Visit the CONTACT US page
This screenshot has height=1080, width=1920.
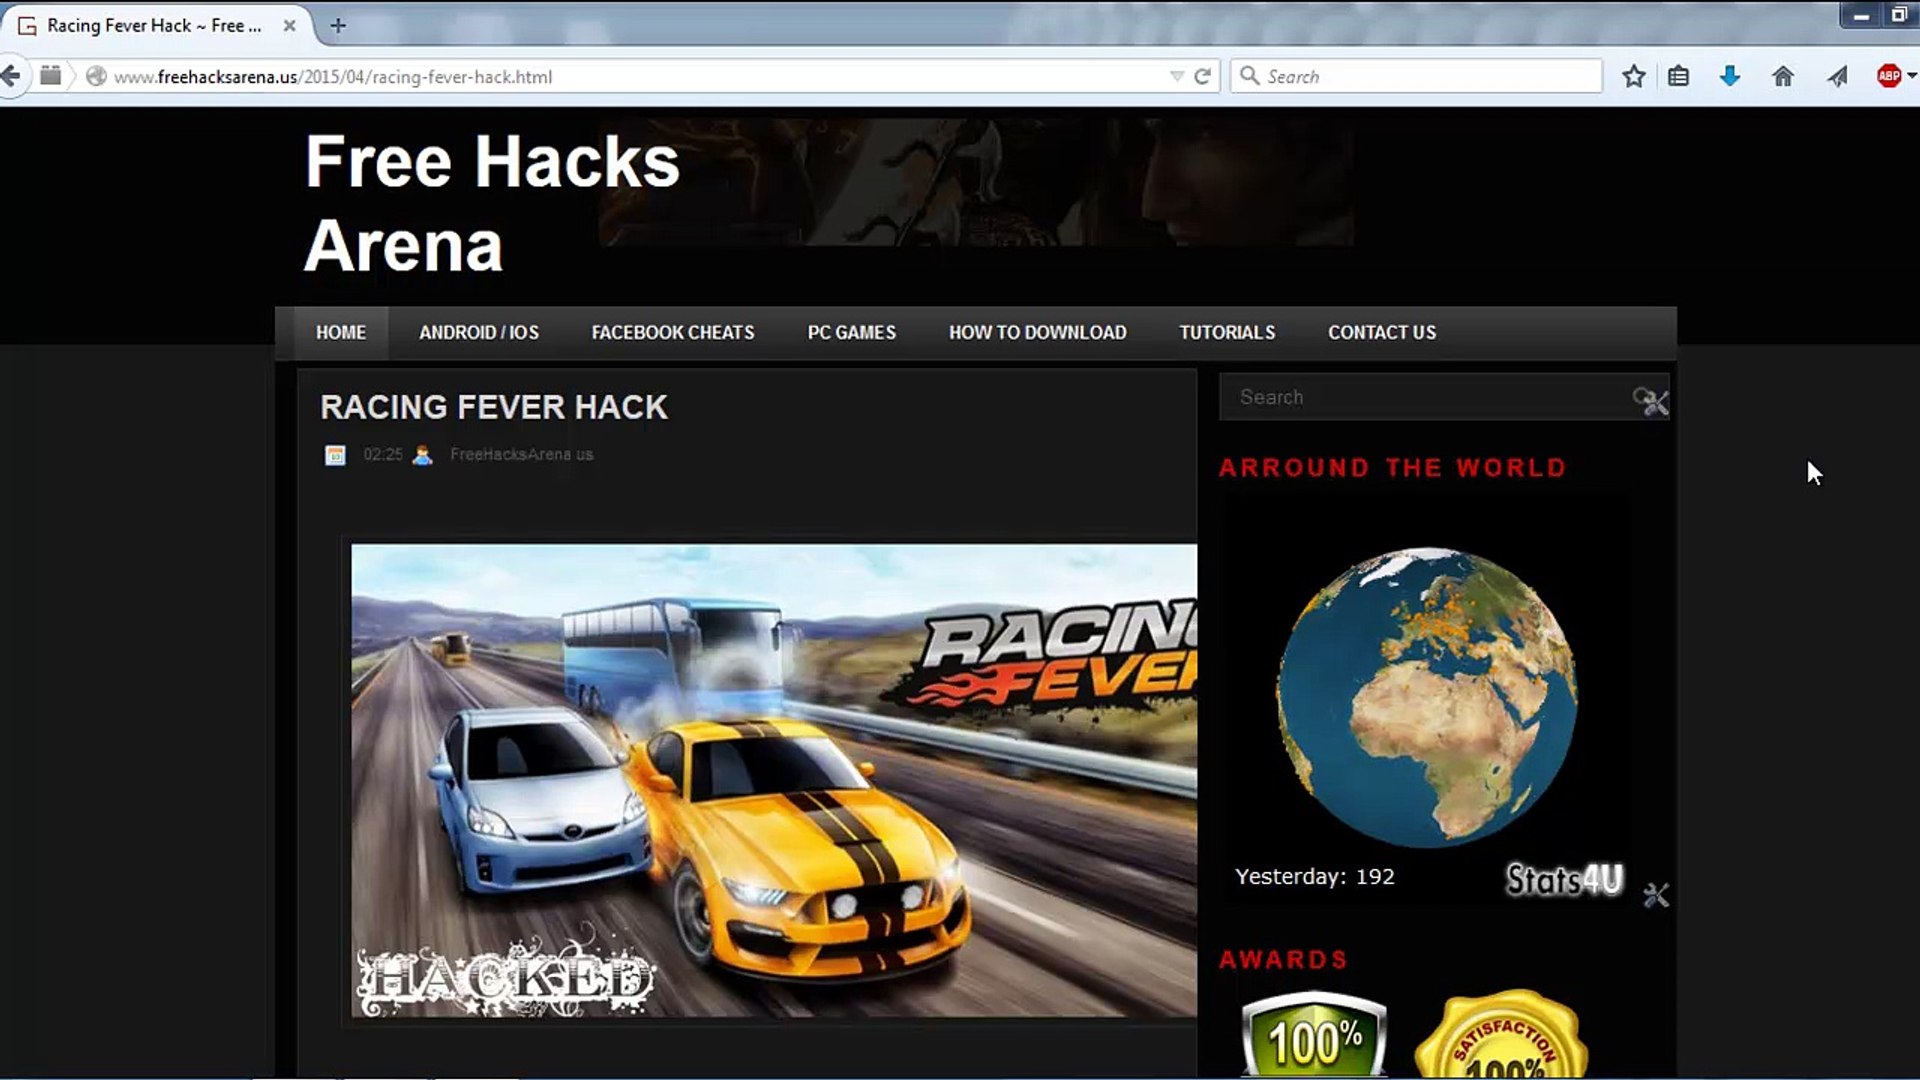pos(1382,333)
